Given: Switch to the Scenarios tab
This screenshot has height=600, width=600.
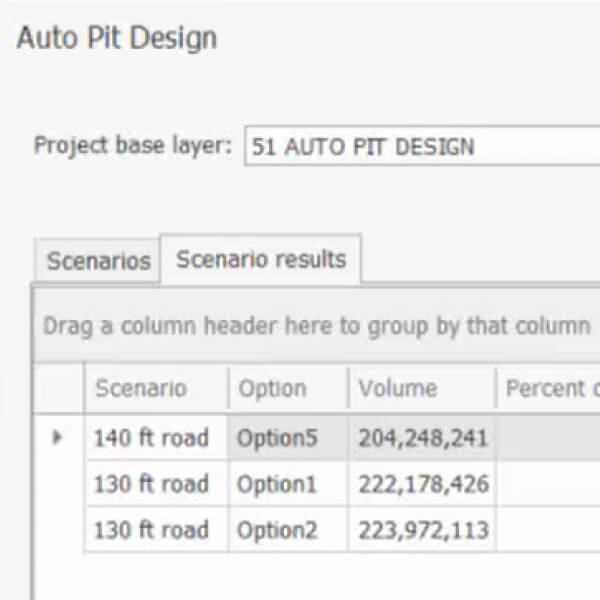Looking at the screenshot, I should pyautogui.click(x=98, y=261).
